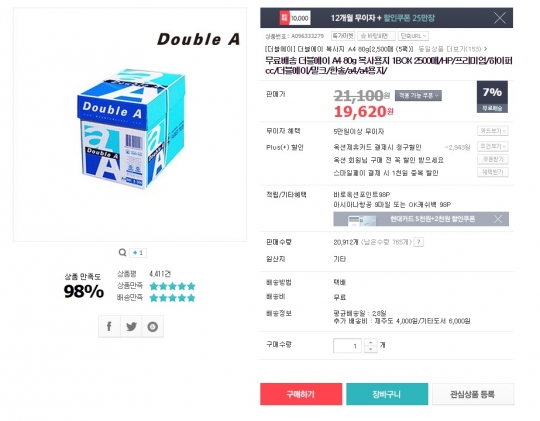
Task: Add the item to 장바구니 cart
Action: 387,394
